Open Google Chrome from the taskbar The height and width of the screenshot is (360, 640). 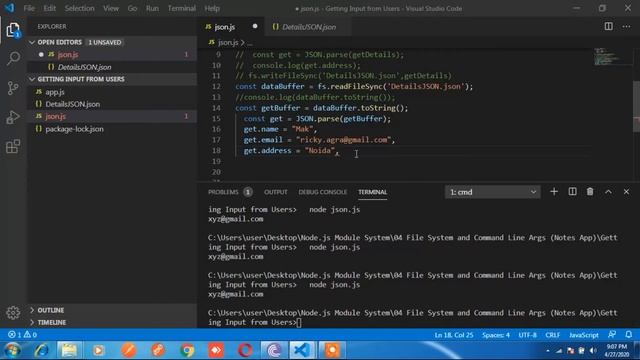[187, 350]
